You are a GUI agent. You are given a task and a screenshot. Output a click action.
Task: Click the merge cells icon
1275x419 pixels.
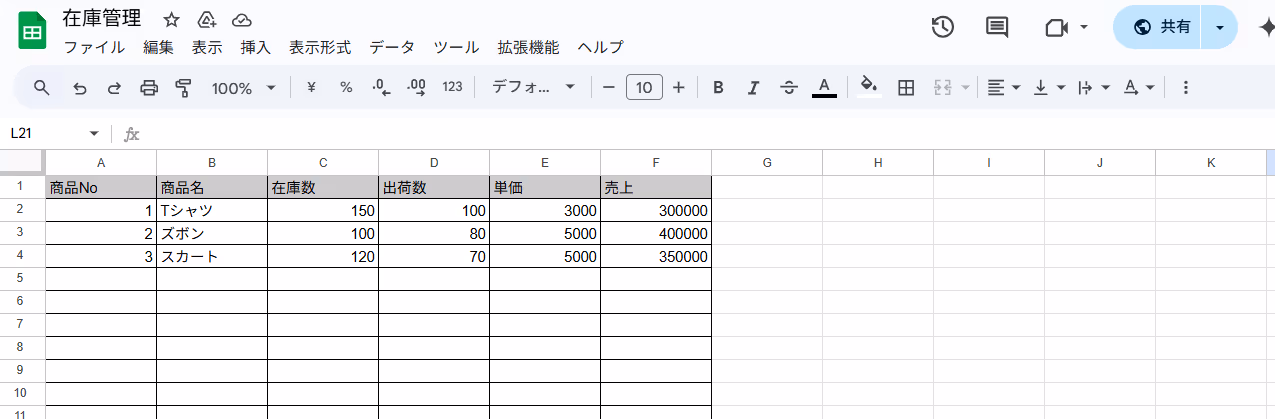pos(942,88)
